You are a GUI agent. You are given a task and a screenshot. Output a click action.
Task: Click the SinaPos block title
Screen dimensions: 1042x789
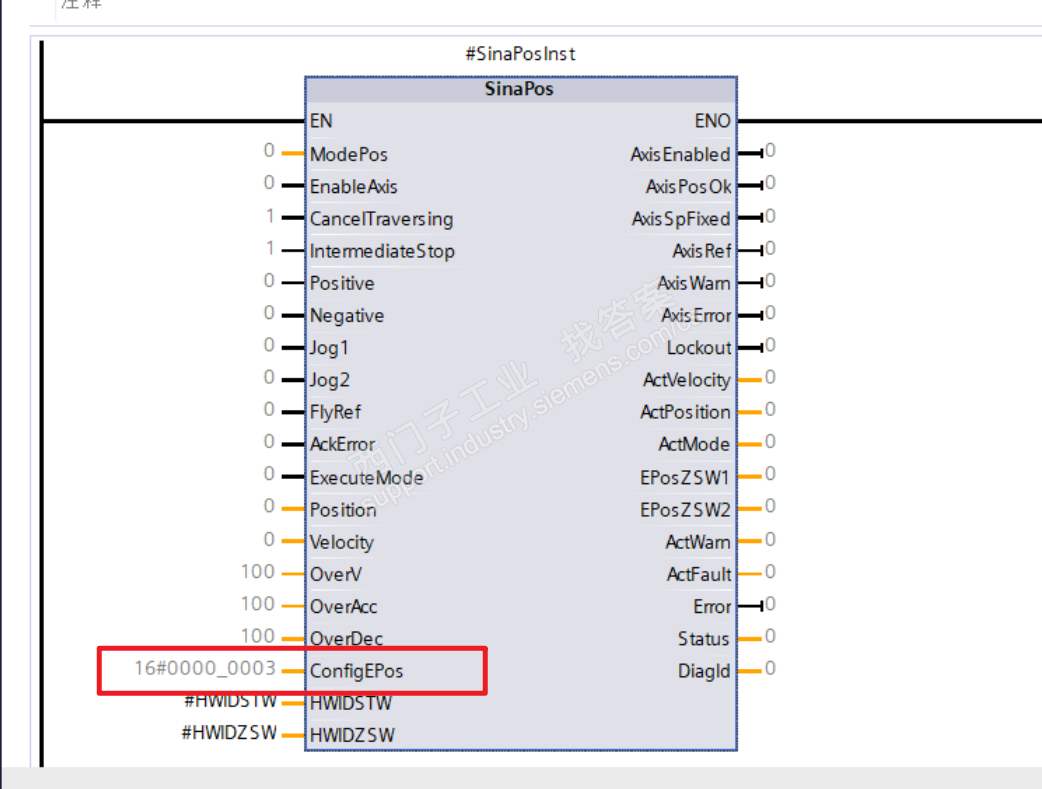(x=519, y=89)
